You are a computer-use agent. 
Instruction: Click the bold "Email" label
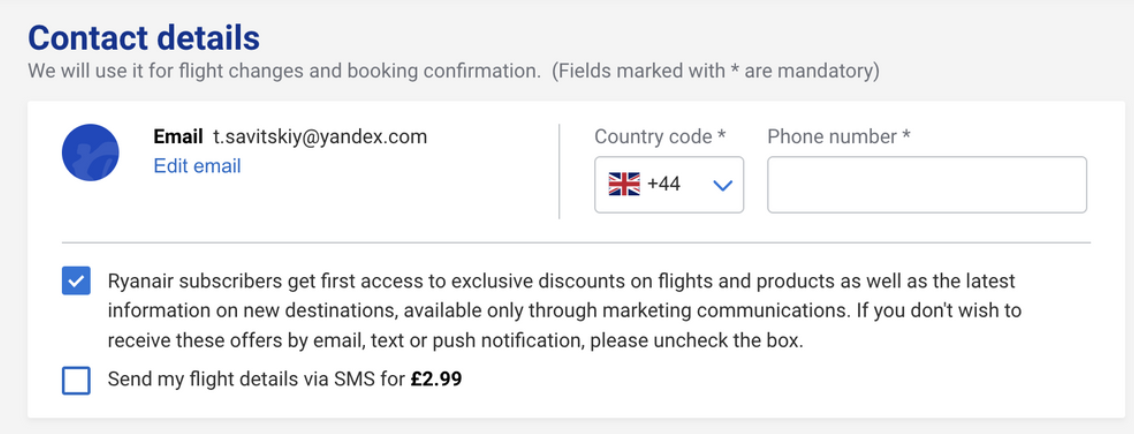pyautogui.click(x=178, y=136)
